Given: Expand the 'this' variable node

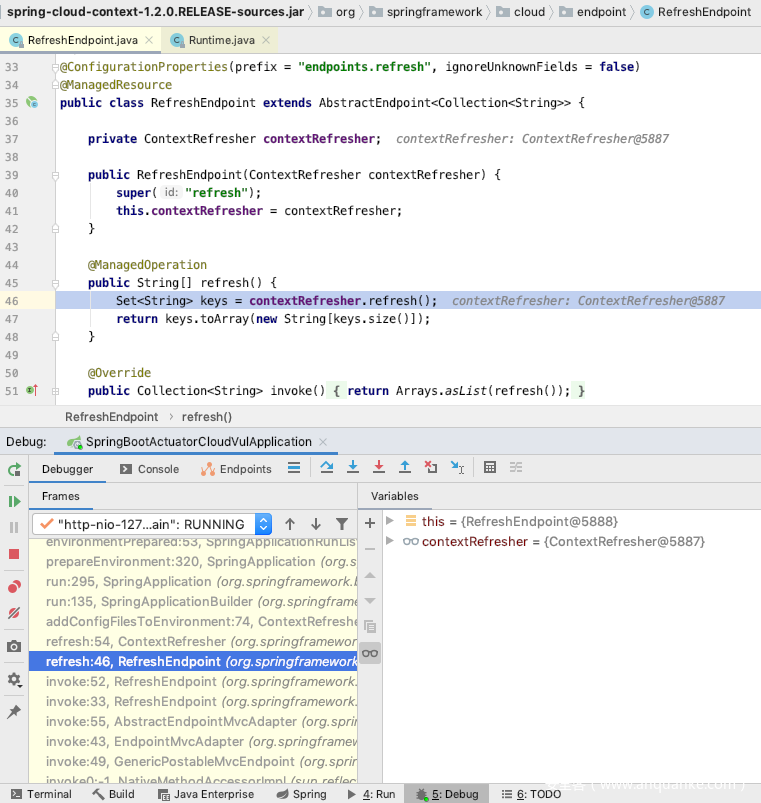Looking at the screenshot, I should coord(390,521).
